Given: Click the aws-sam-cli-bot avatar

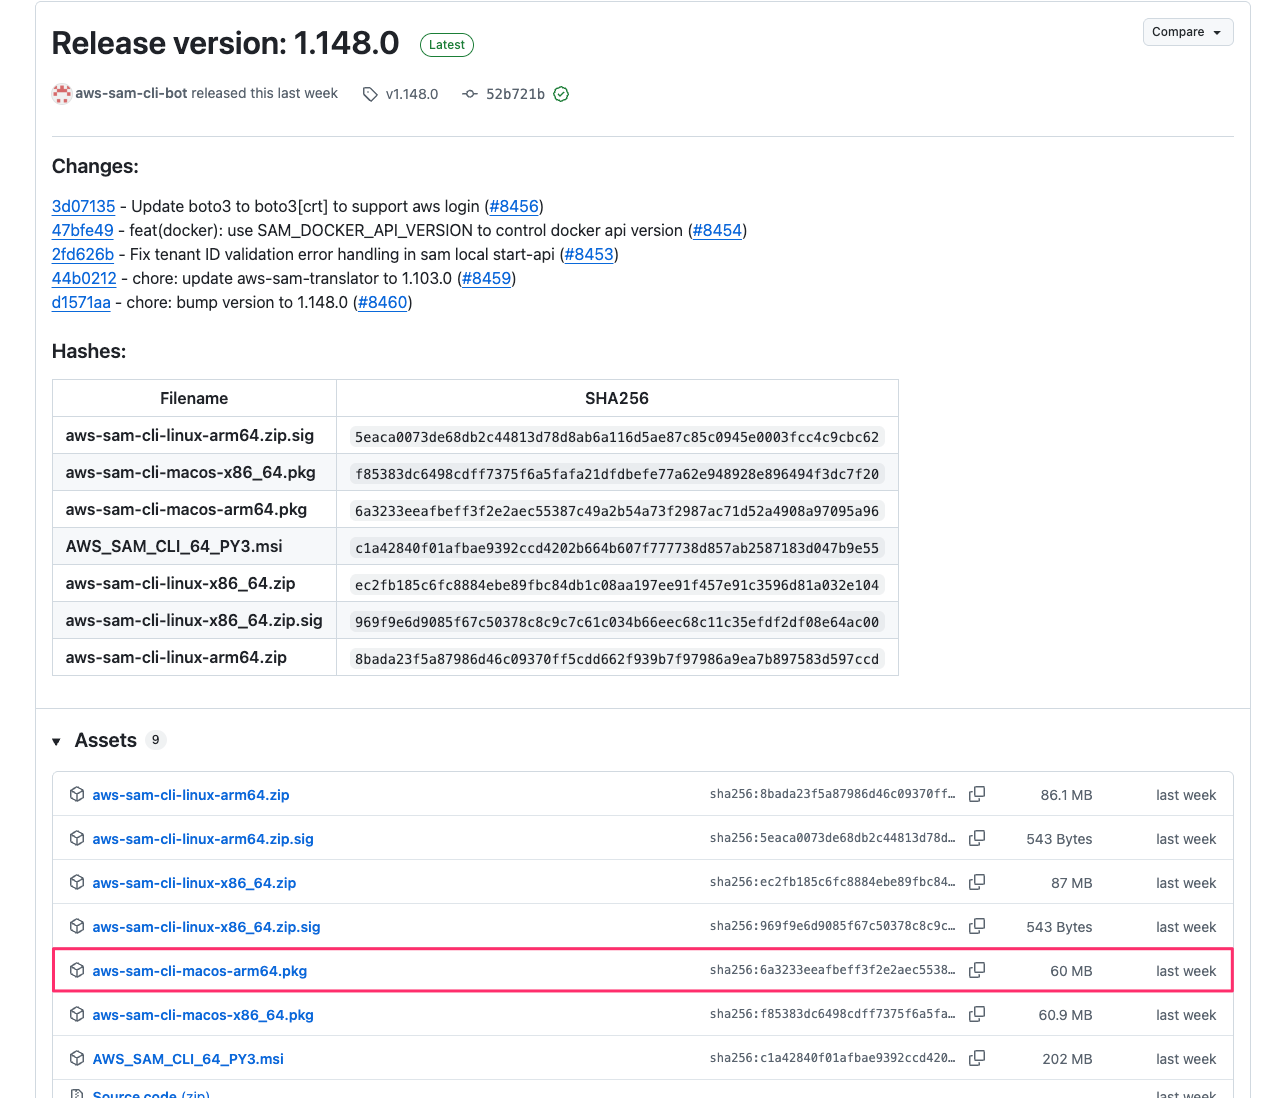Looking at the screenshot, I should (62, 94).
